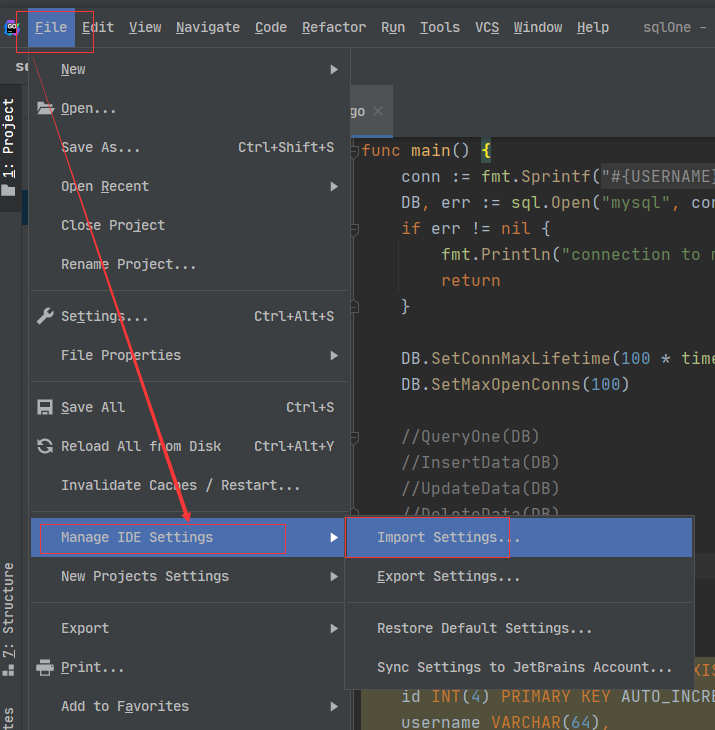Toggle the fold marker at 'if err != nil'

(x=354, y=229)
